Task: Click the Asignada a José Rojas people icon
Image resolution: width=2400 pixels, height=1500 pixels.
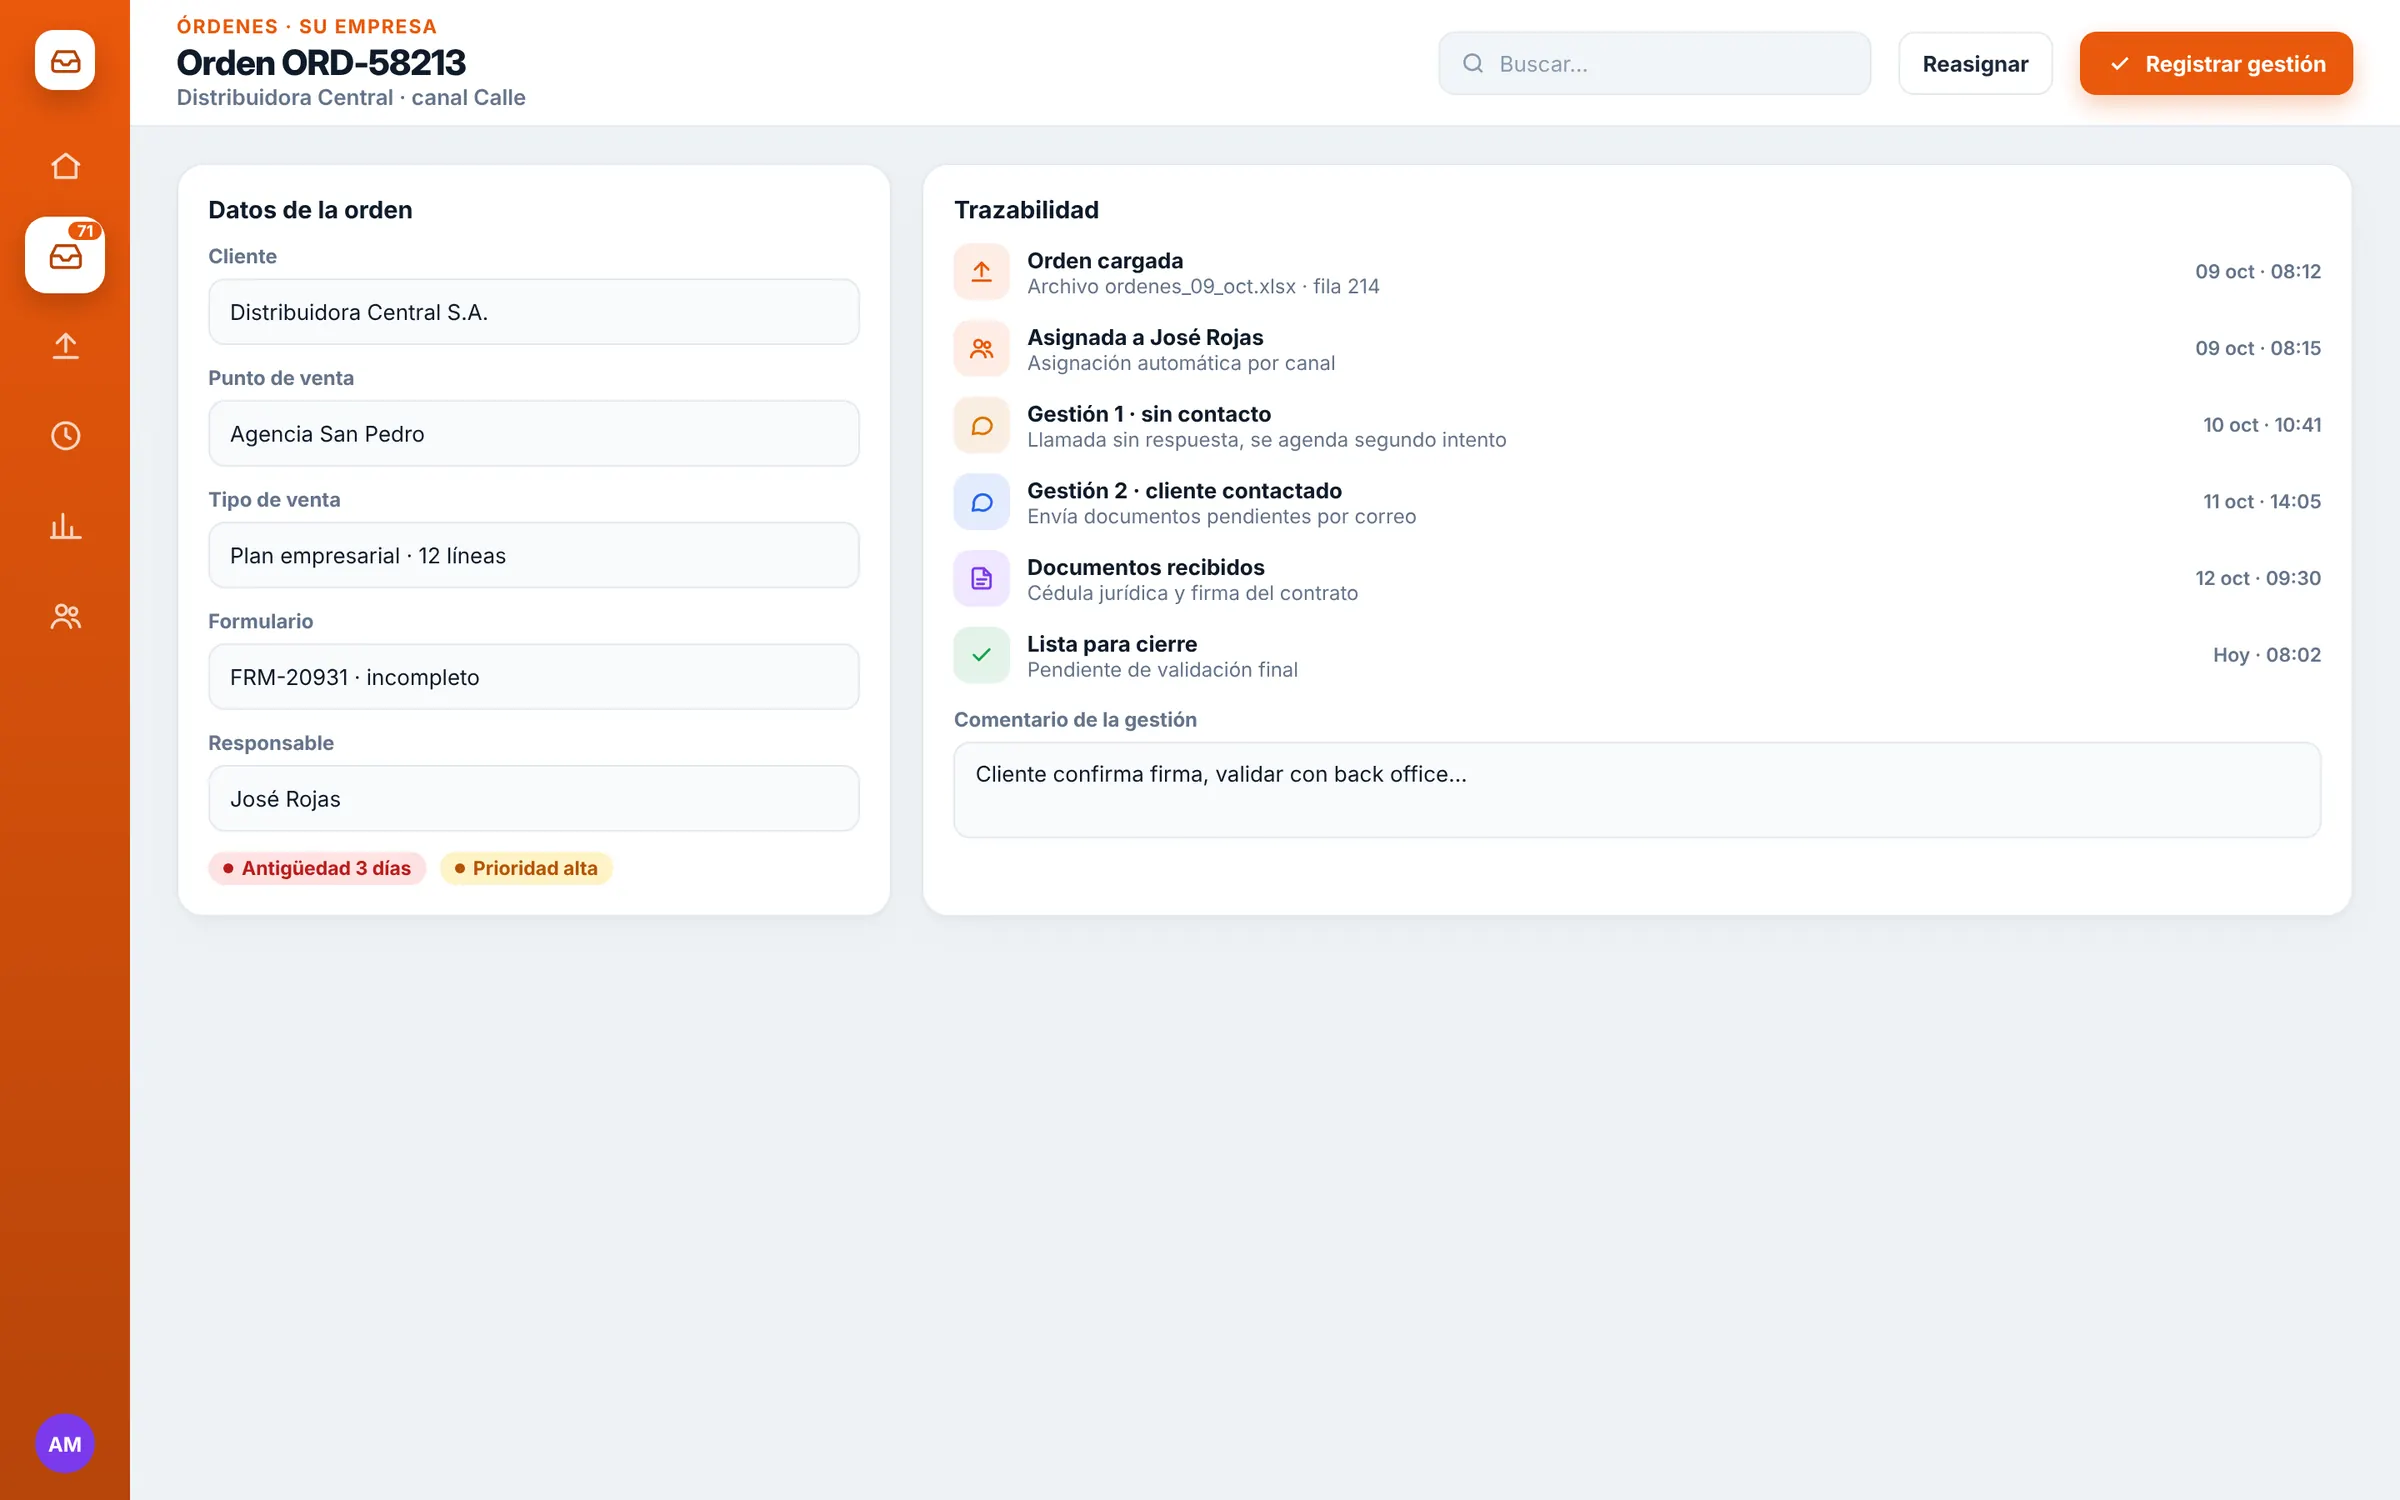Action: pyautogui.click(x=981, y=349)
